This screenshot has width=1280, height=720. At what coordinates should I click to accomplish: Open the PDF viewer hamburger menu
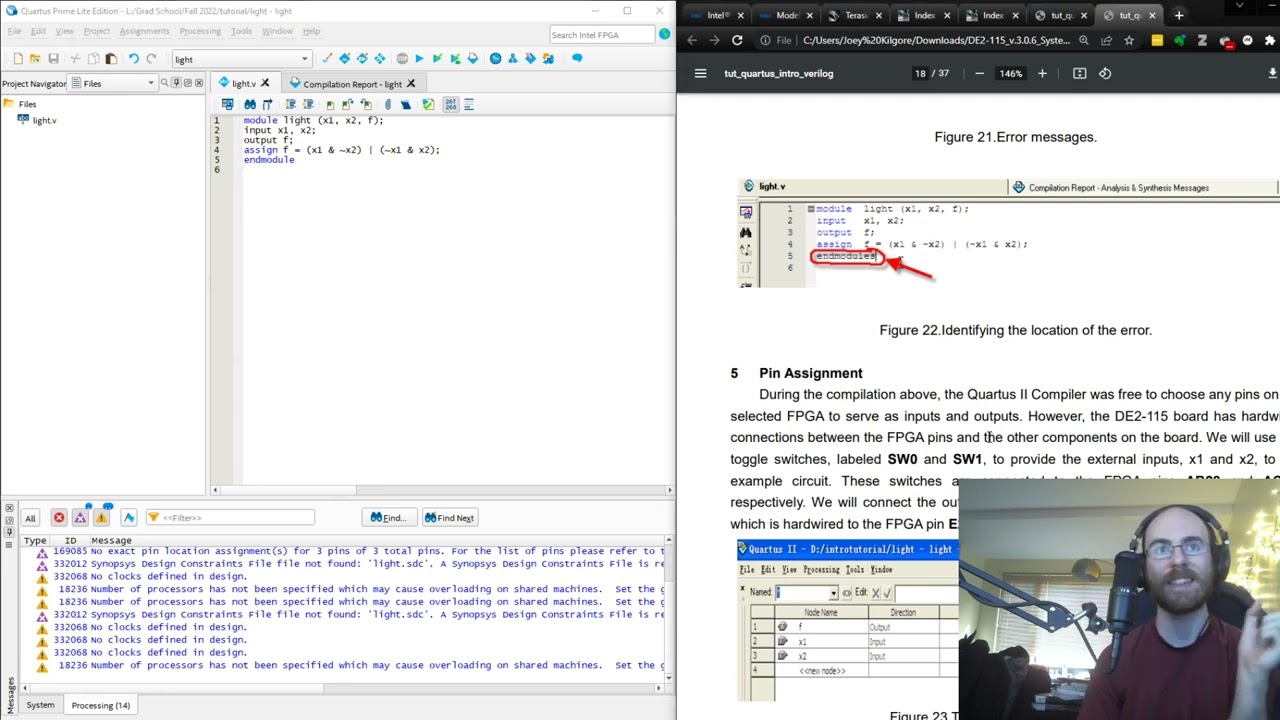(700, 73)
